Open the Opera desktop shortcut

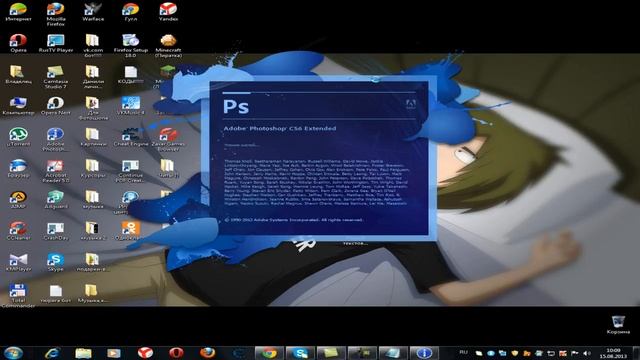[x=18, y=43]
